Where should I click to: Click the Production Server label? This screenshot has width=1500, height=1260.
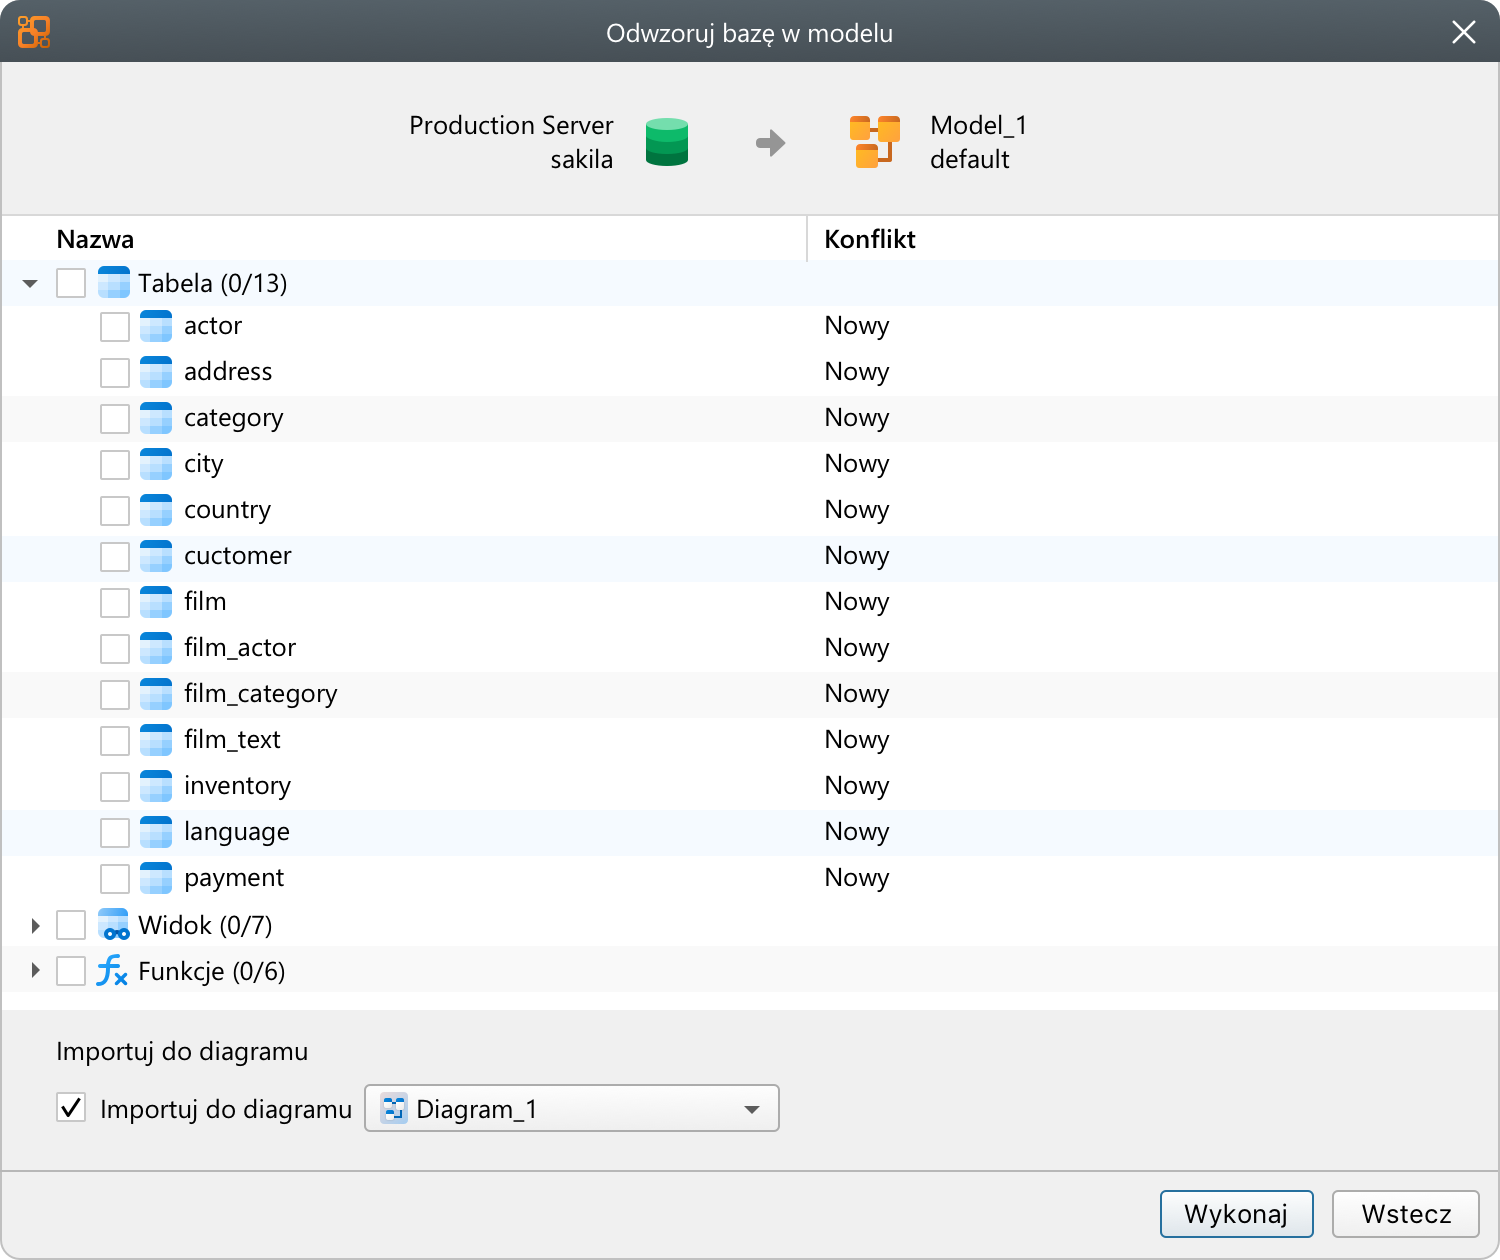click(511, 125)
